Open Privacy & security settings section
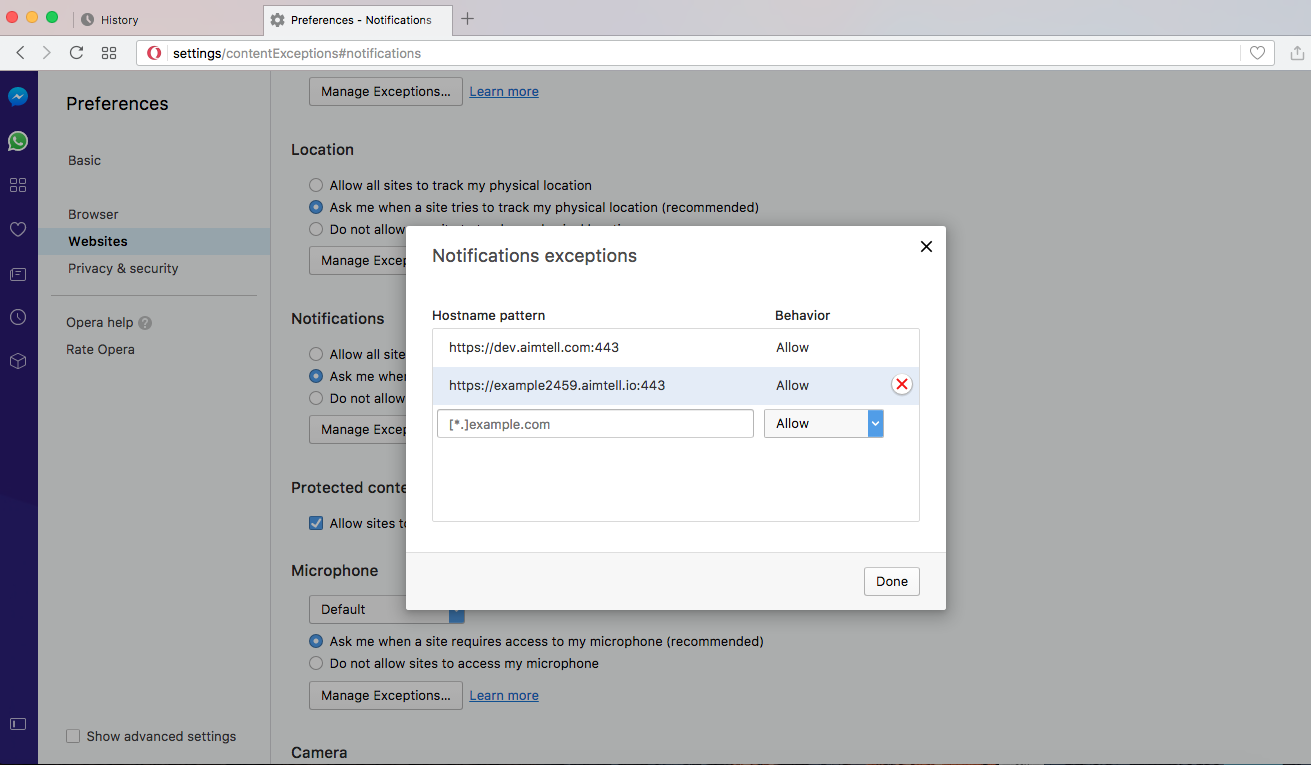 click(x=123, y=268)
